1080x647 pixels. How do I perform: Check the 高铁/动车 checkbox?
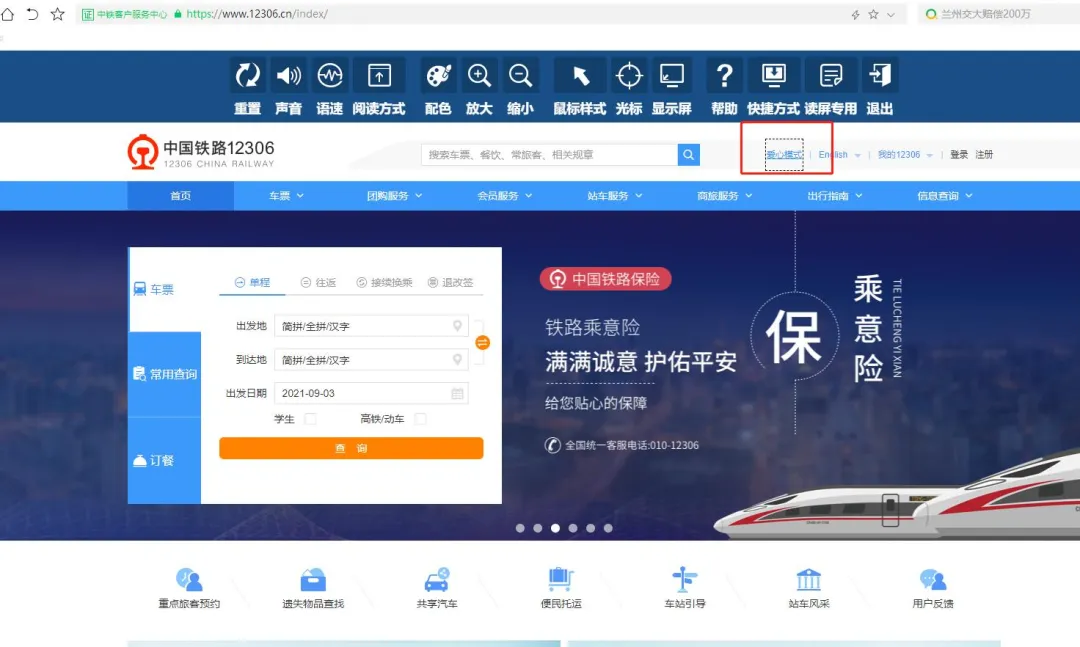pos(420,419)
